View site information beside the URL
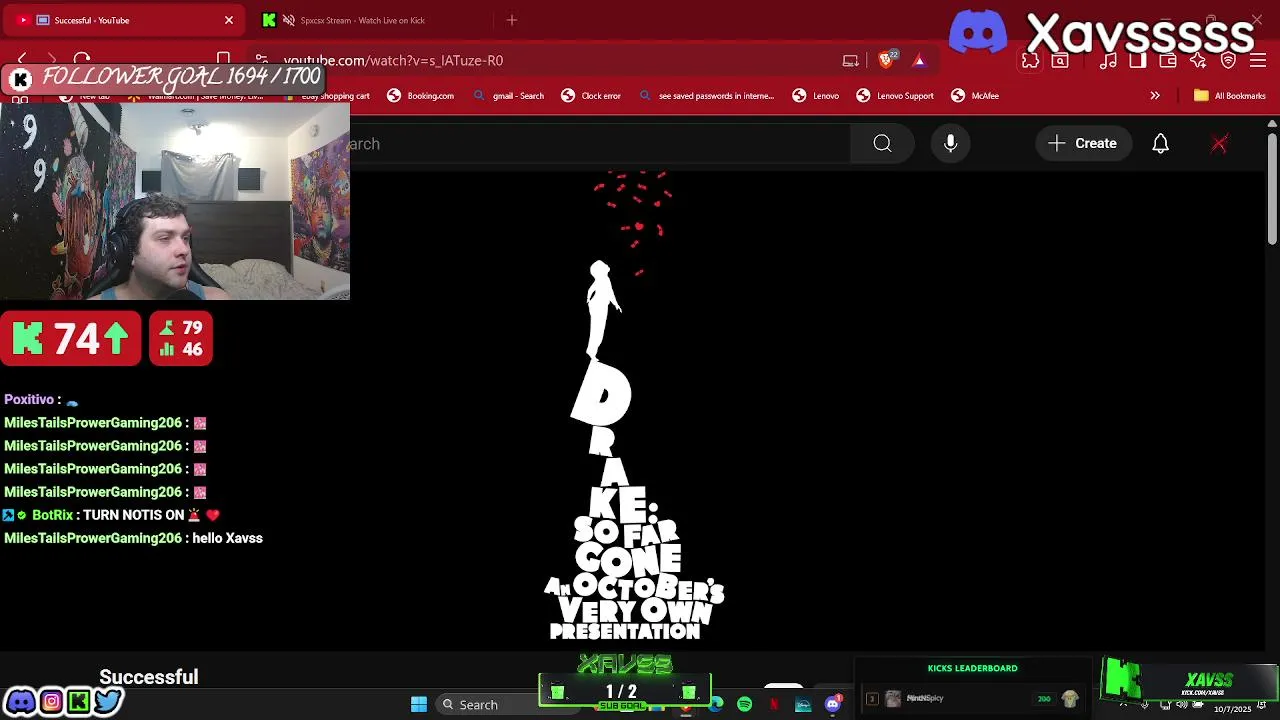Viewport: 1280px width, 720px height. (261, 60)
